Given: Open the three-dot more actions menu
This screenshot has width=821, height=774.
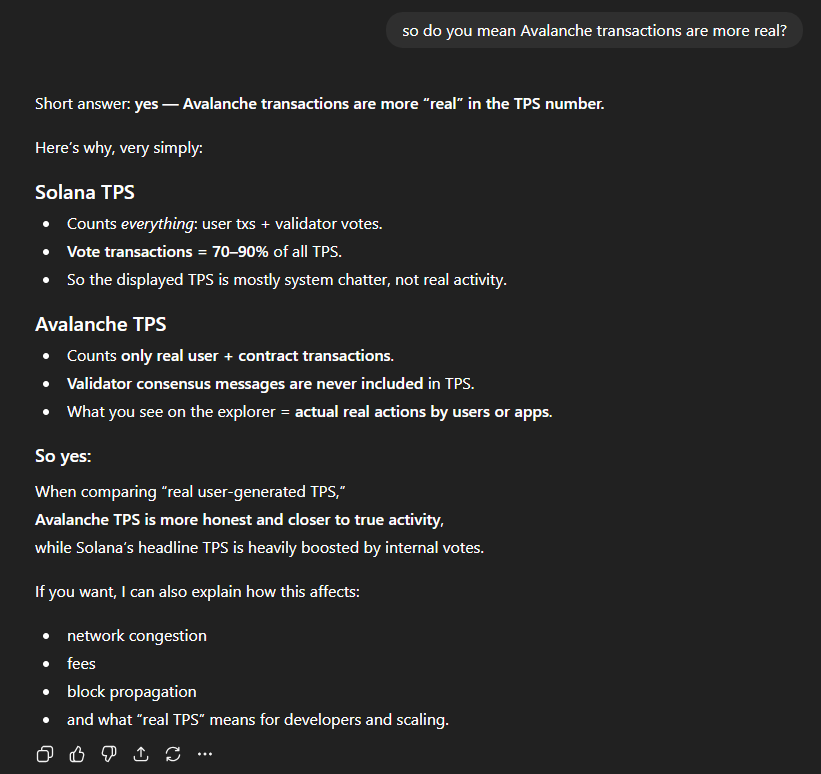Looking at the screenshot, I should coord(205,754).
